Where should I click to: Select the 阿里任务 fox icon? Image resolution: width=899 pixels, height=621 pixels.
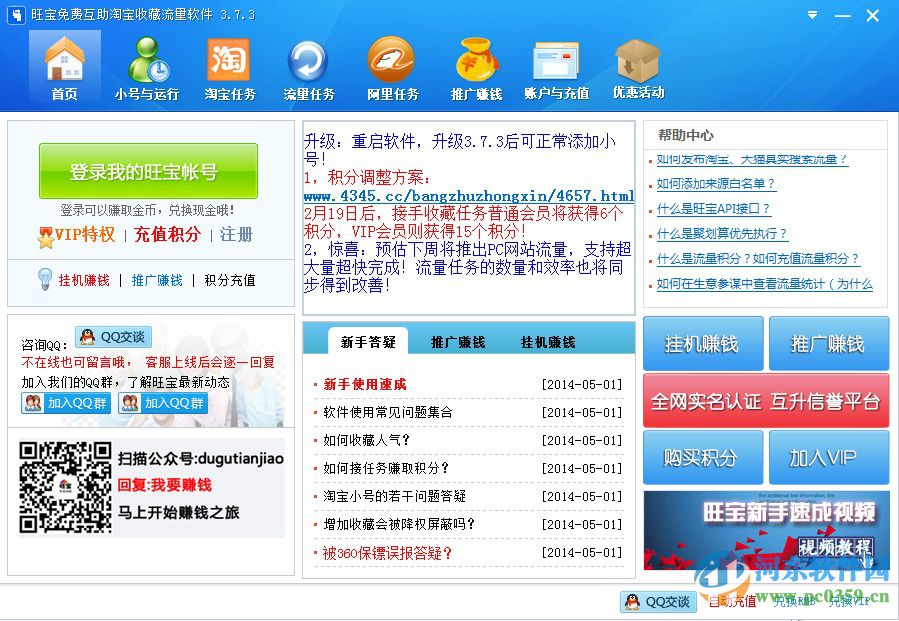391,62
